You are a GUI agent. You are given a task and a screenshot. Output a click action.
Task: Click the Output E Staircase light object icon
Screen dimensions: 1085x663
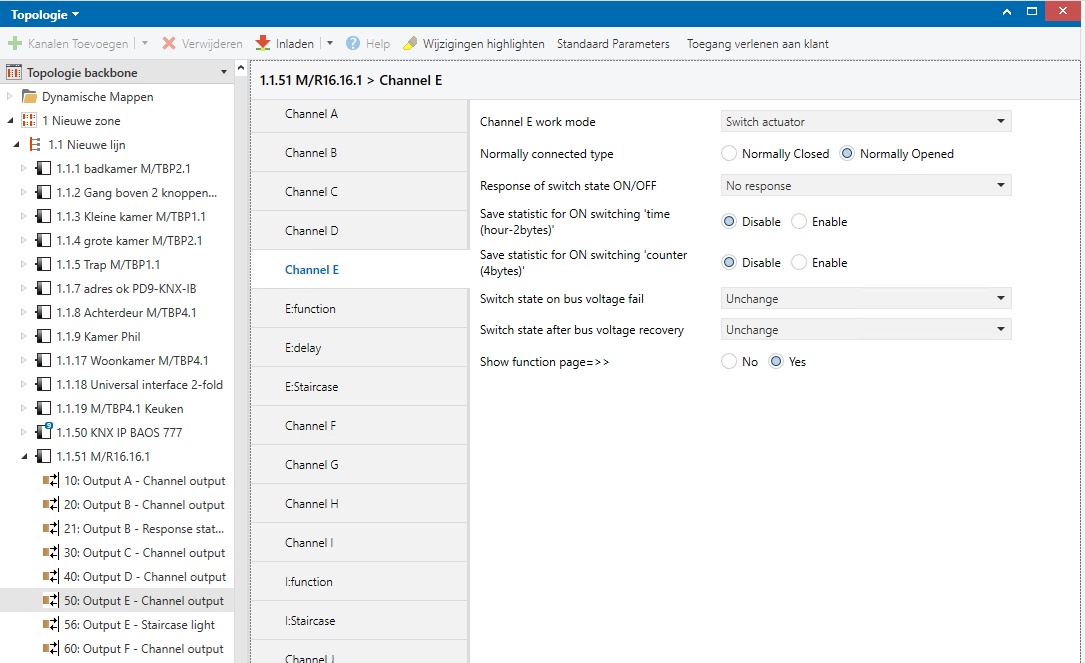point(51,625)
